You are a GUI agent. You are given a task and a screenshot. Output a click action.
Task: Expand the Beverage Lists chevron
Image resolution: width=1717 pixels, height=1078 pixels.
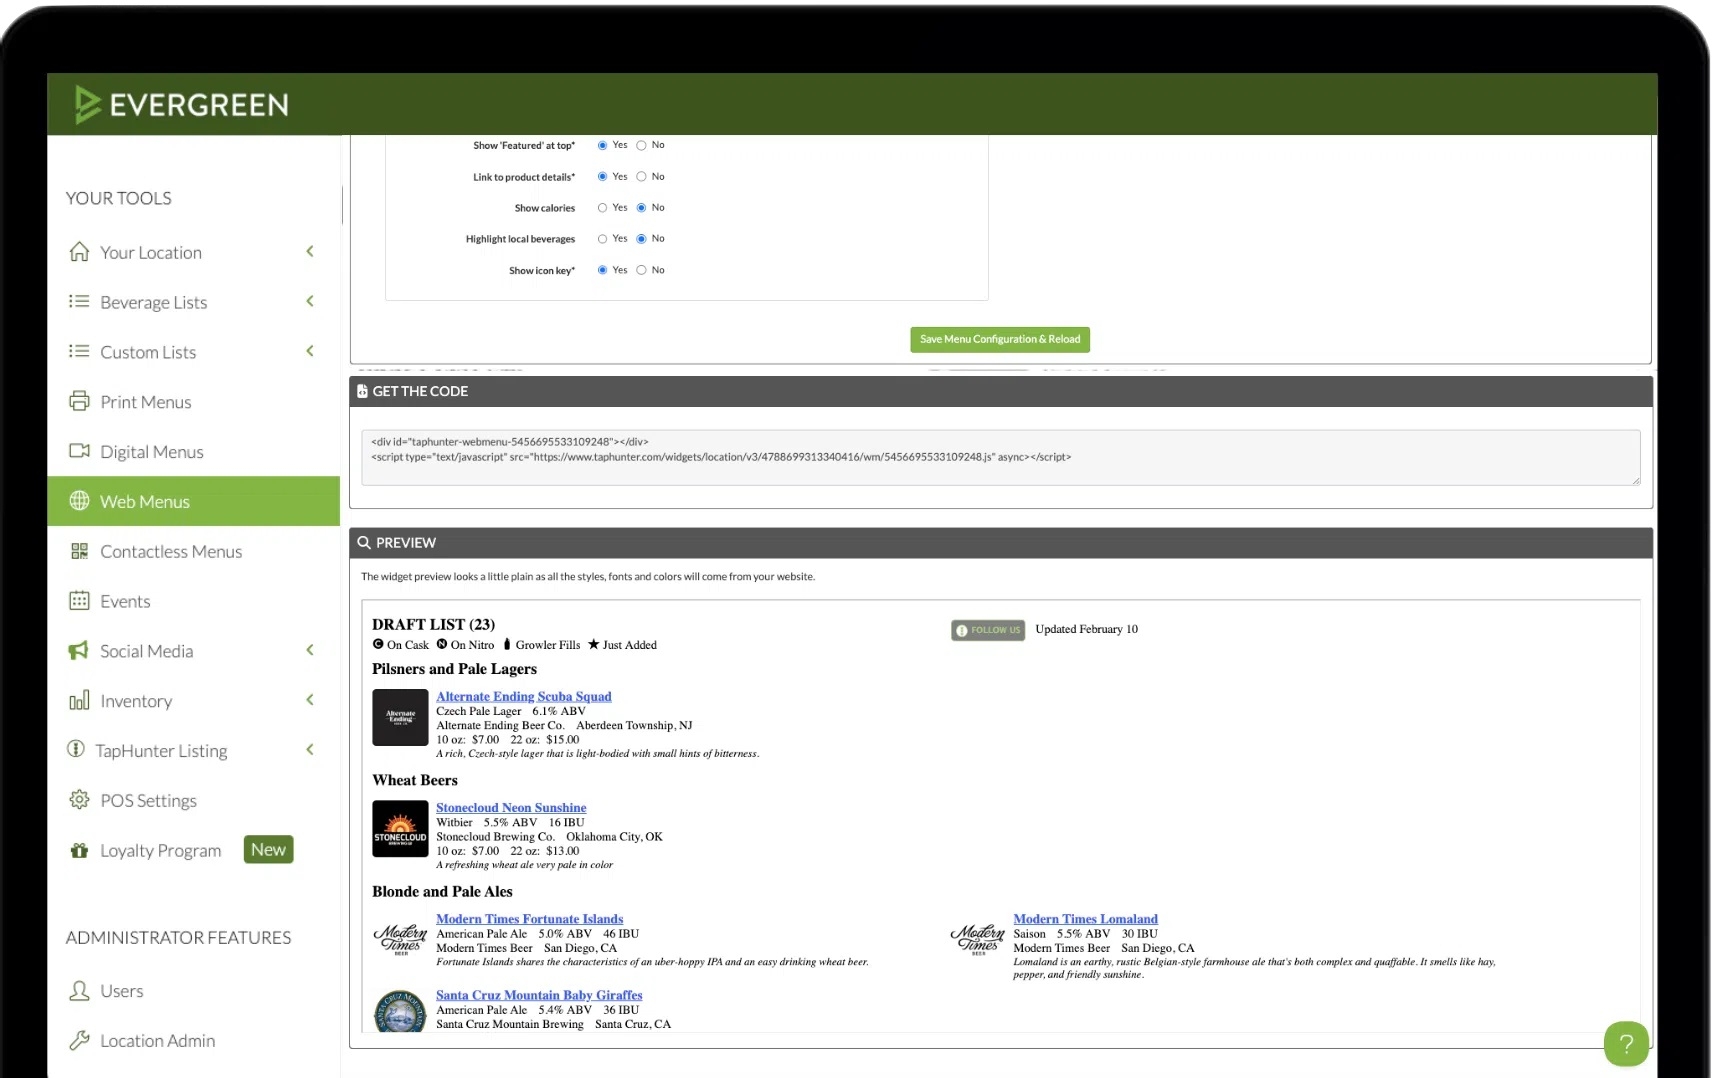(310, 301)
